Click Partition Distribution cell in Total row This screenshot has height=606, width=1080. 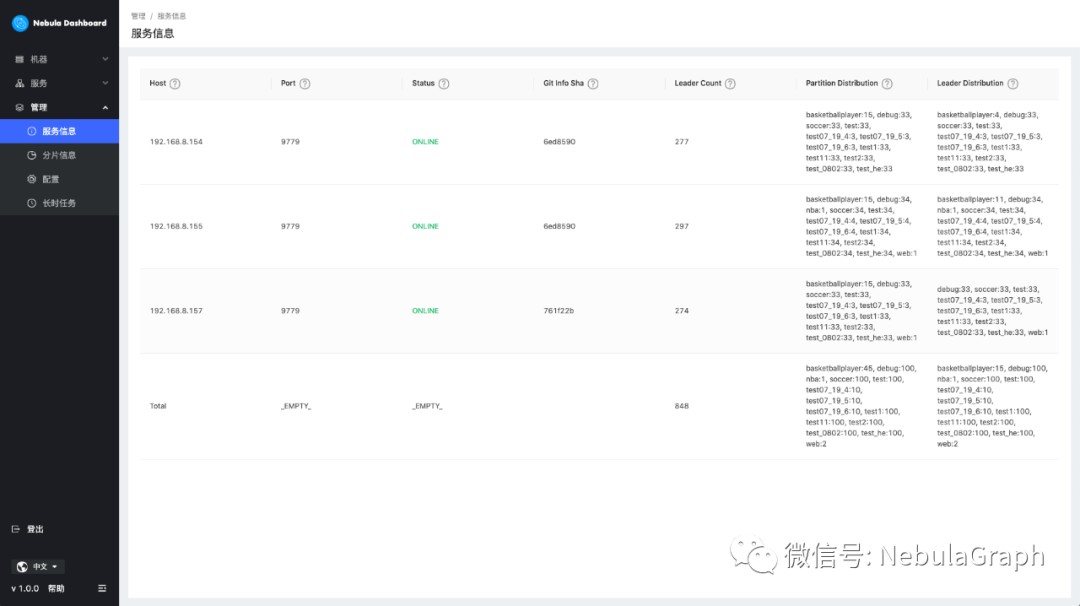[x=861, y=406]
